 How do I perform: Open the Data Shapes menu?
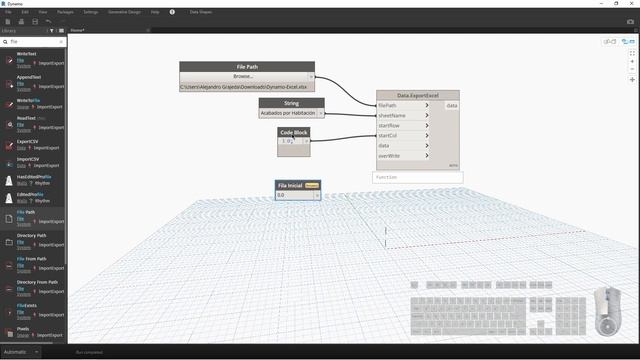pos(201,12)
